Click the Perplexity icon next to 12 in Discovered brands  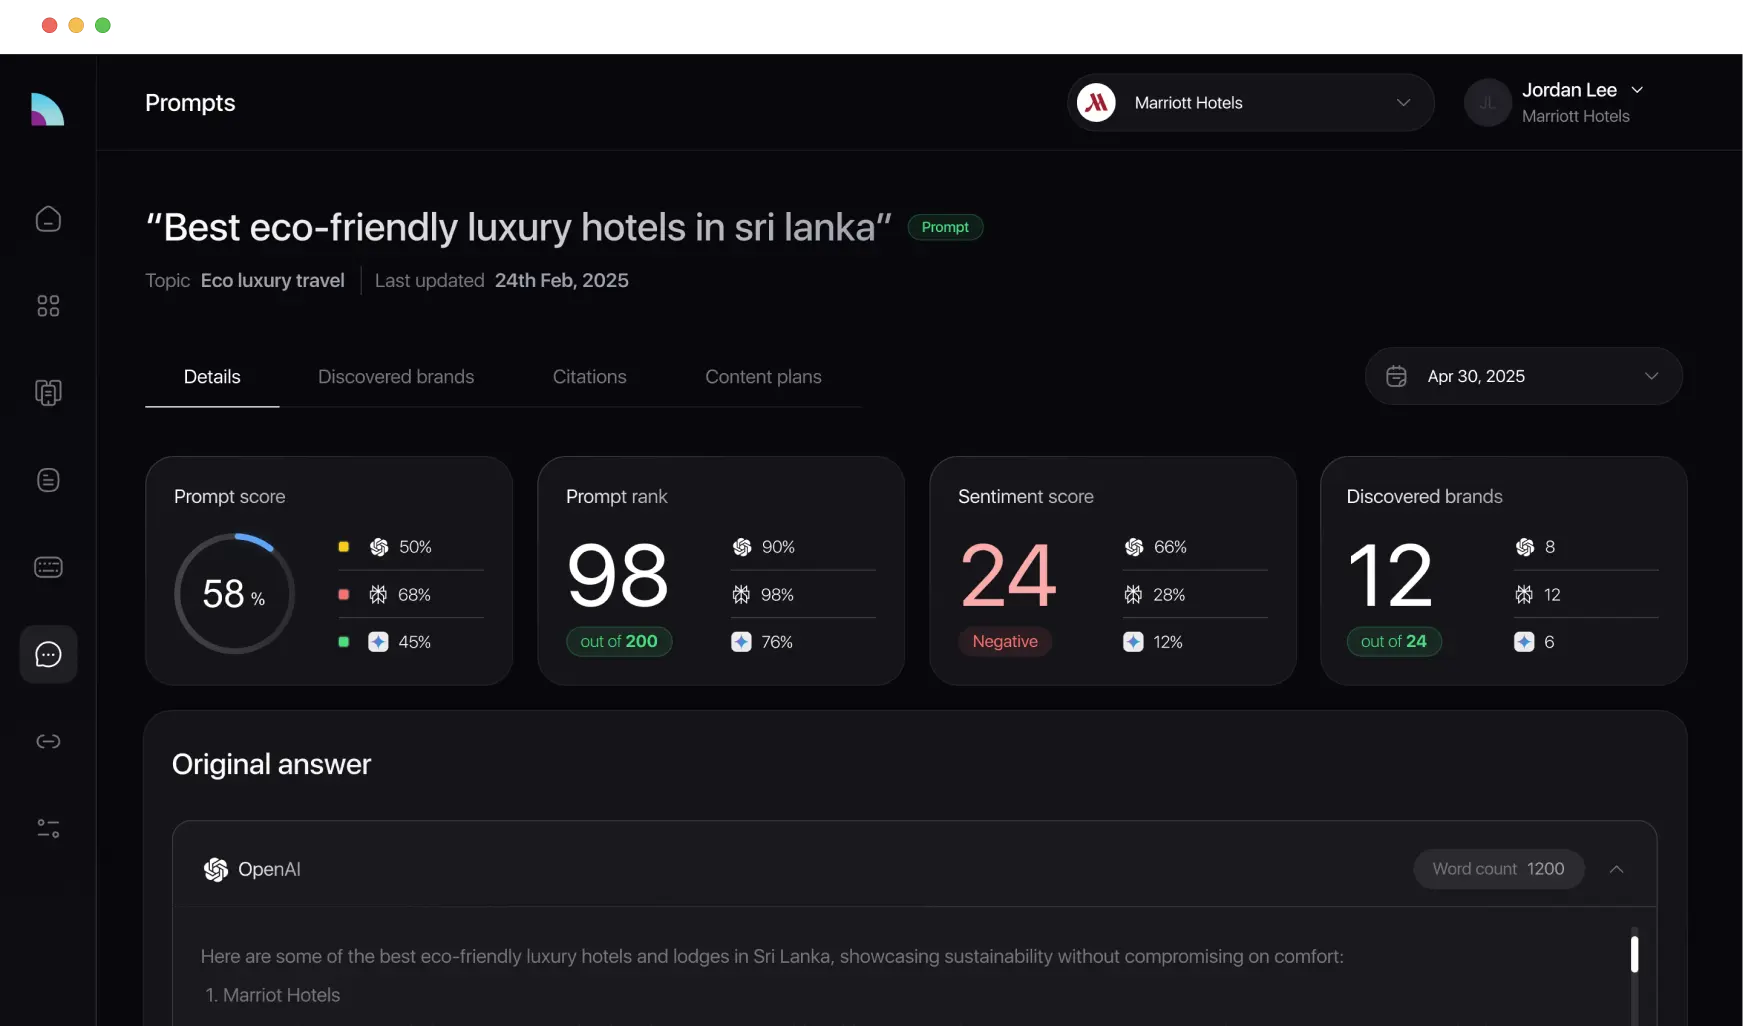(x=1524, y=595)
